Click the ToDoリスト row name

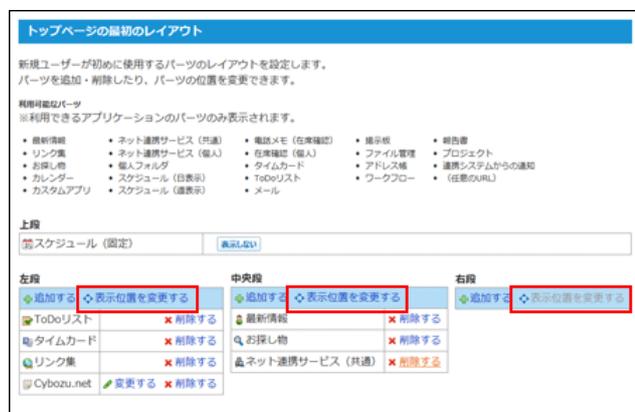(x=63, y=320)
